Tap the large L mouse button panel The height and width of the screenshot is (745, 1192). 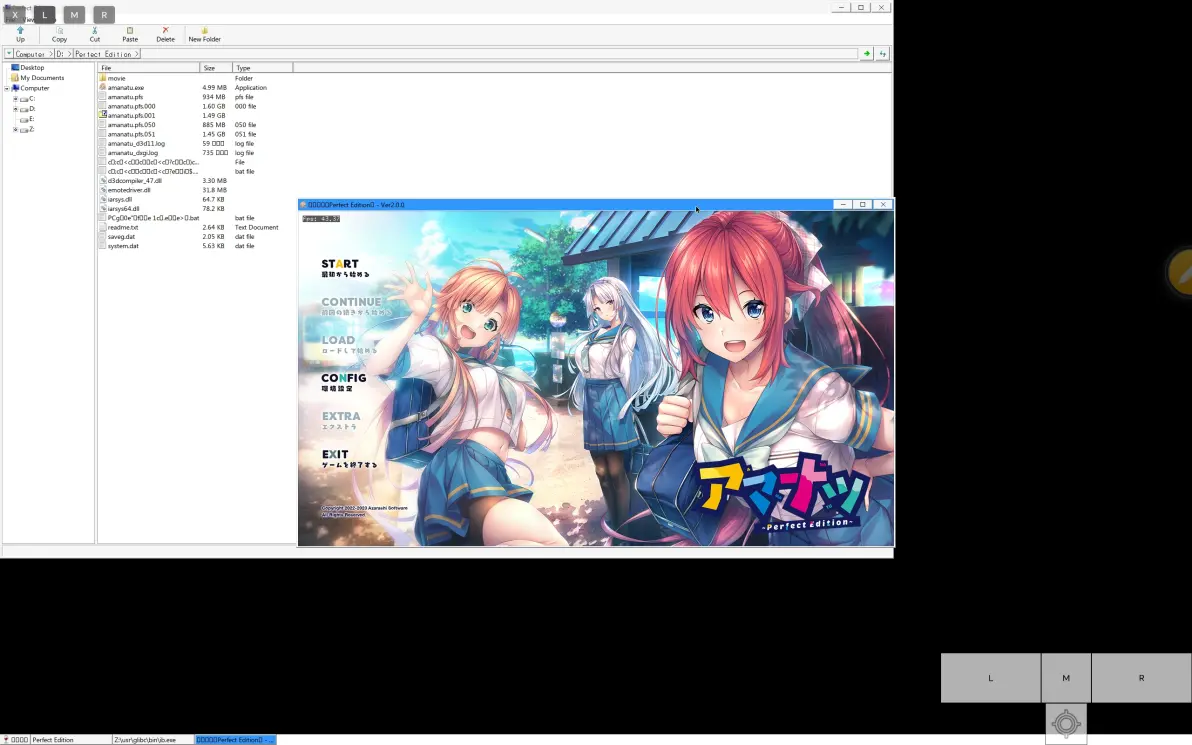991,677
